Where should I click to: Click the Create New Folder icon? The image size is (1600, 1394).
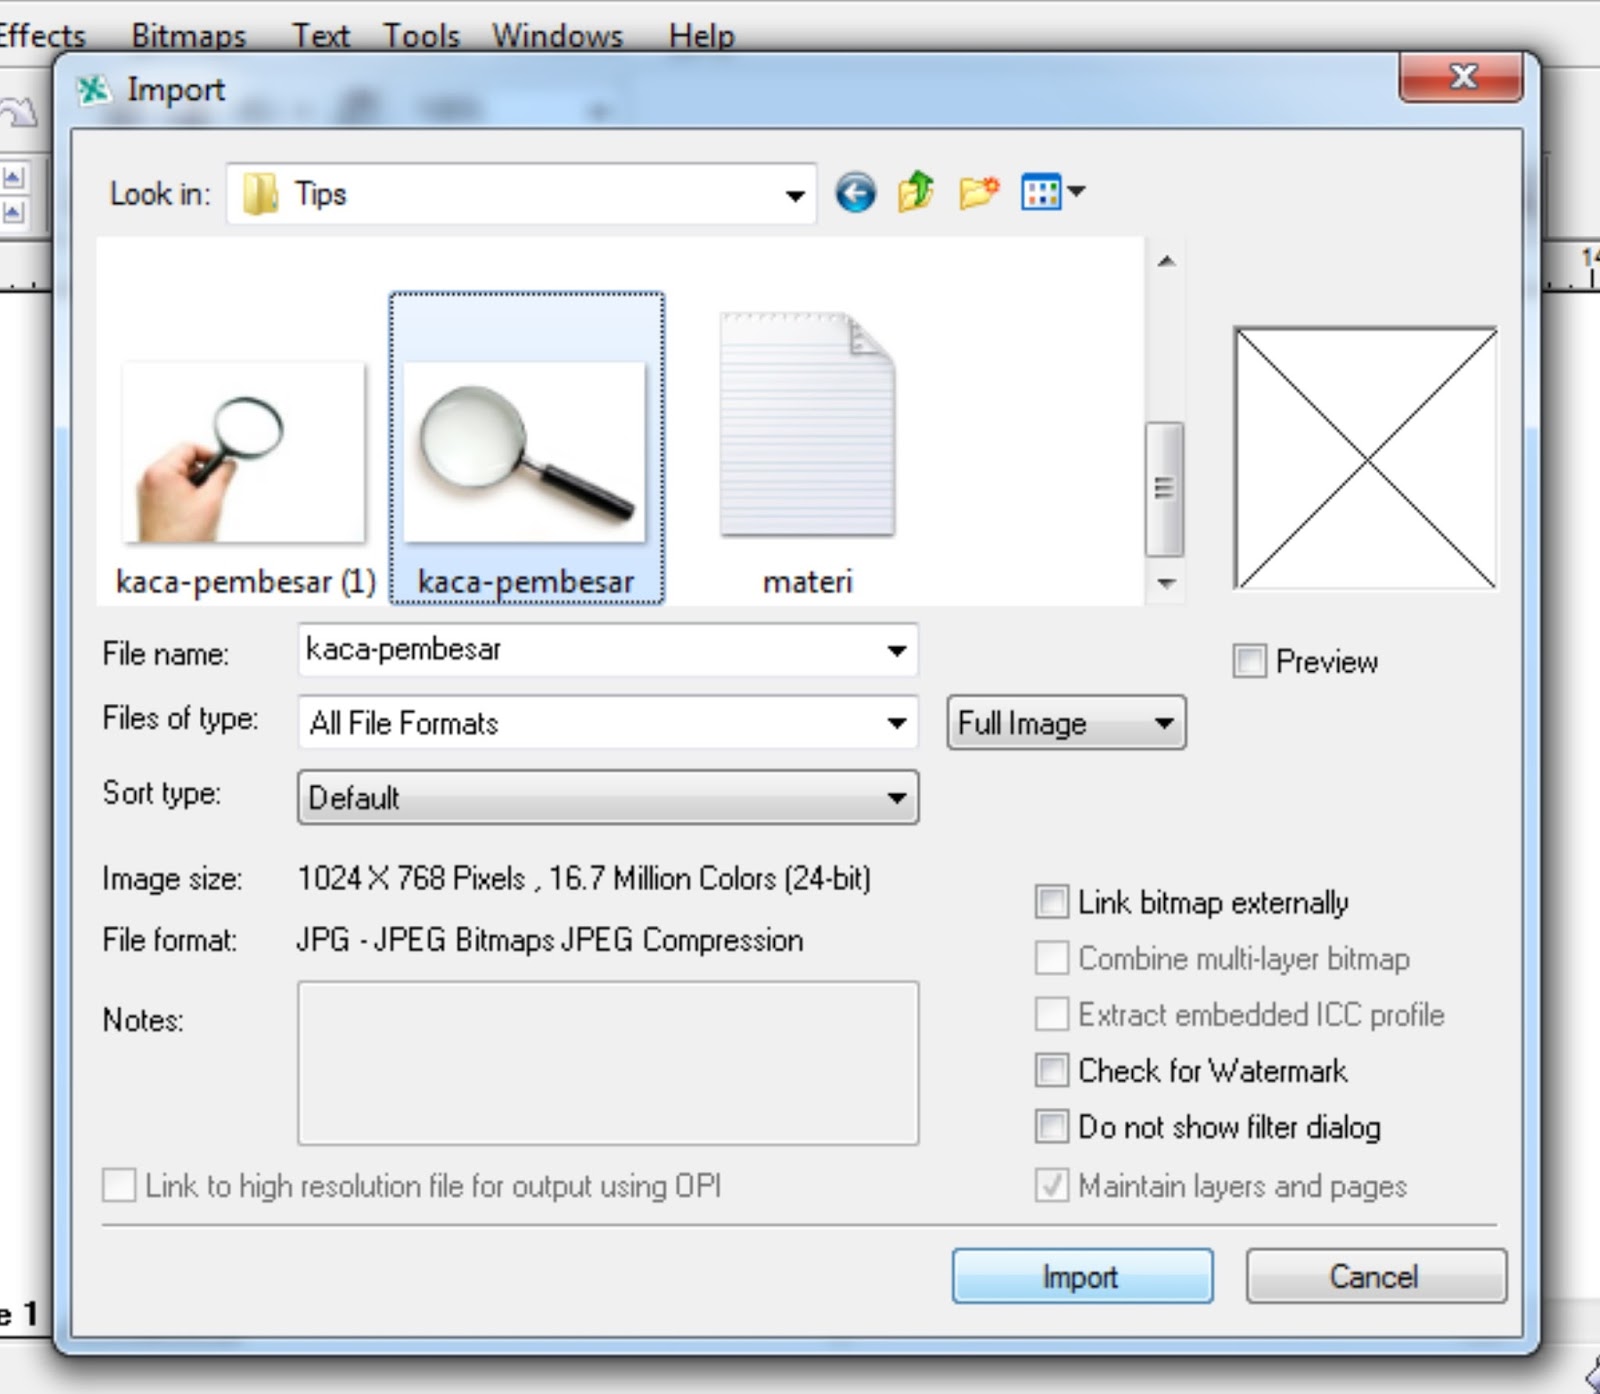point(977,191)
